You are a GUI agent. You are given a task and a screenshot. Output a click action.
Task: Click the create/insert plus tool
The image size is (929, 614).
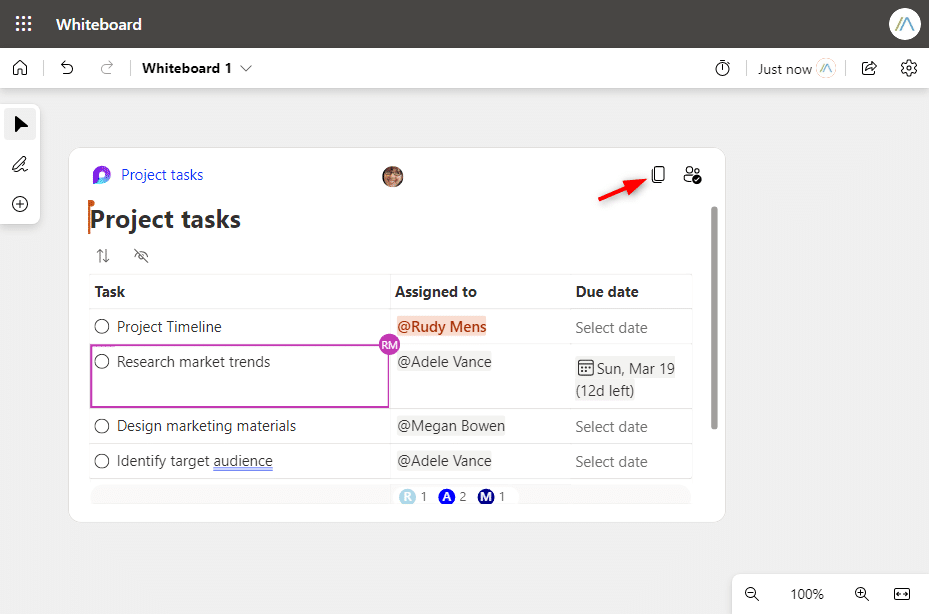click(20, 204)
